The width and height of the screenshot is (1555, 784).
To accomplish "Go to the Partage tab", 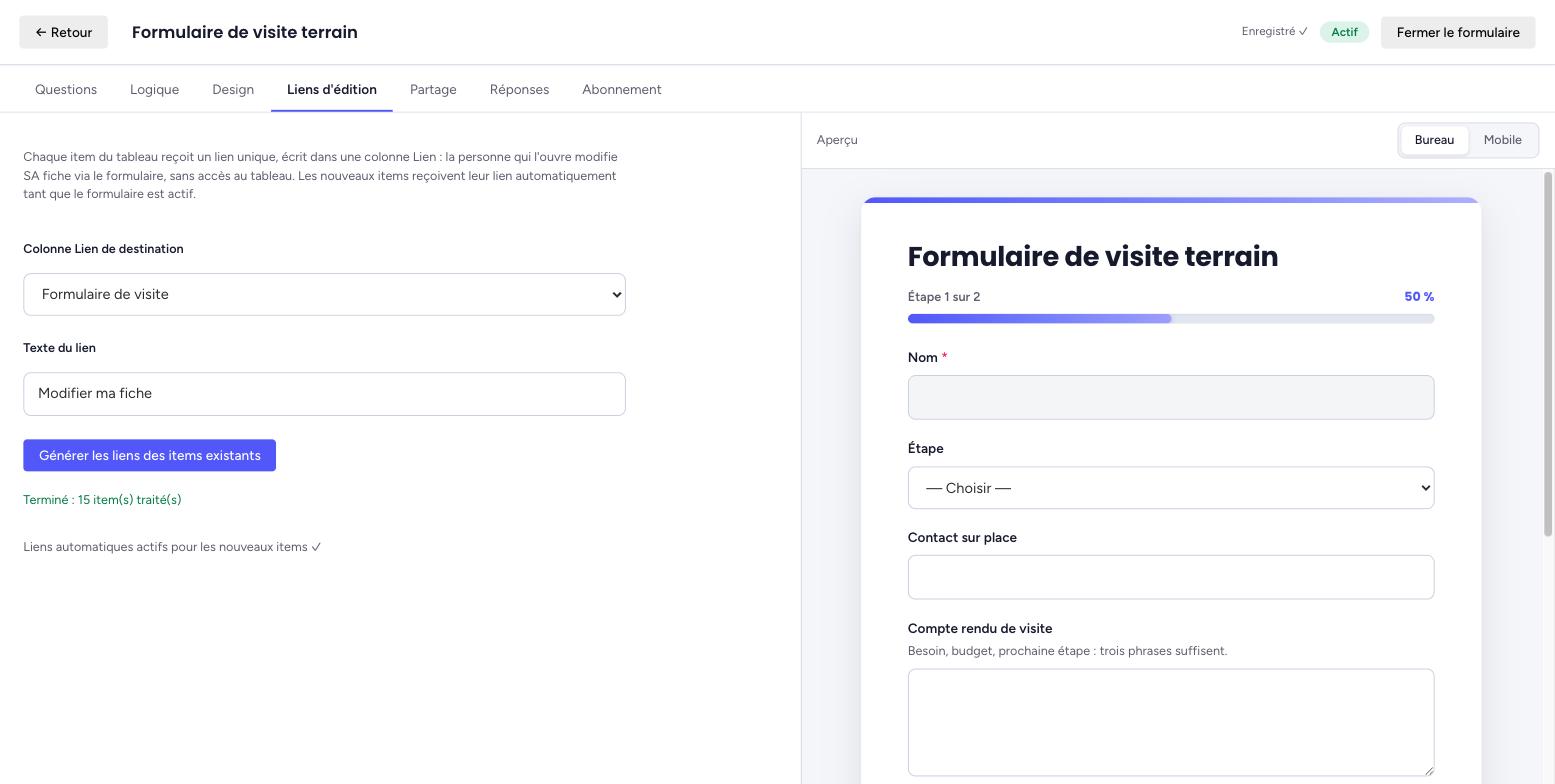I will pyautogui.click(x=433, y=89).
